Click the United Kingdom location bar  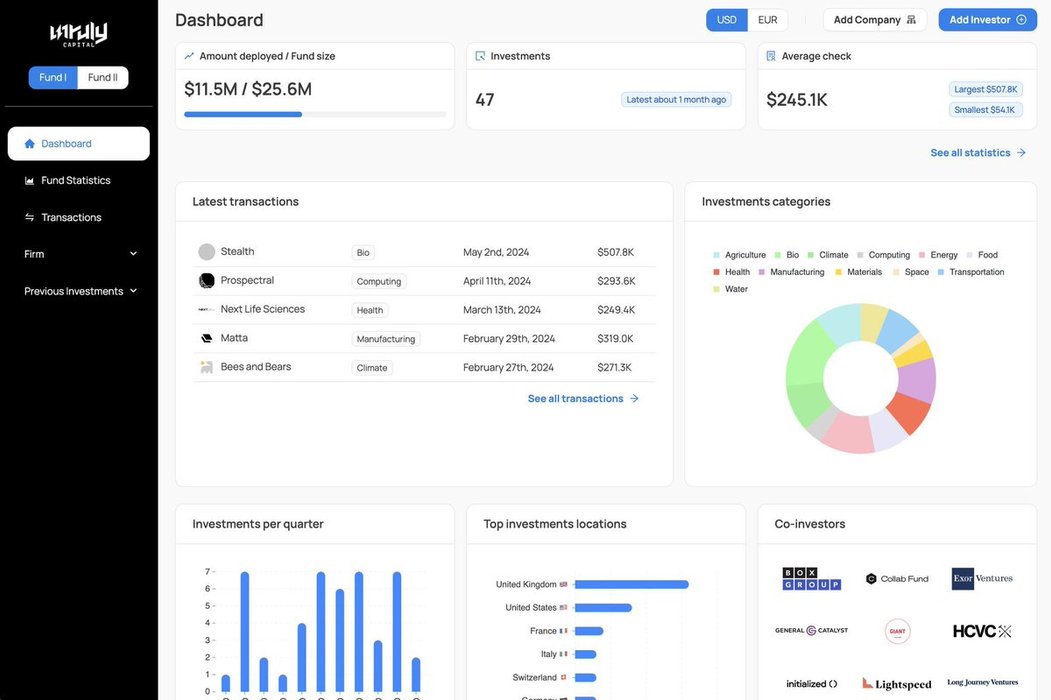click(631, 585)
